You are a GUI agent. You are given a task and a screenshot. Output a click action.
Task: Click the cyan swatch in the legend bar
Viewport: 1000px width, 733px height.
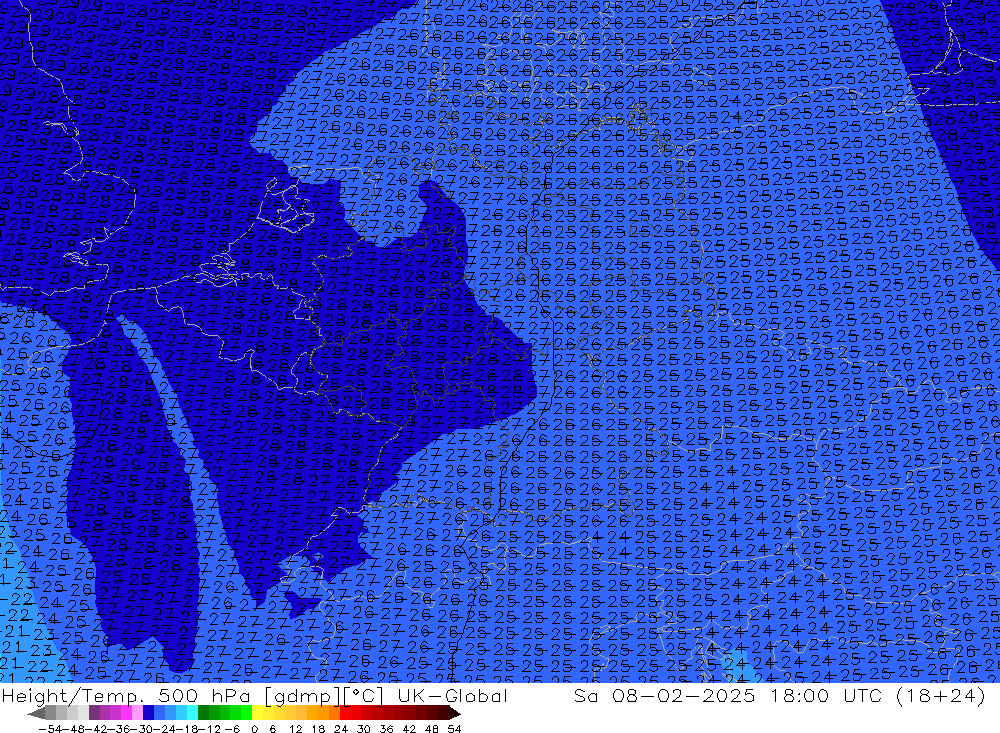click(x=192, y=713)
